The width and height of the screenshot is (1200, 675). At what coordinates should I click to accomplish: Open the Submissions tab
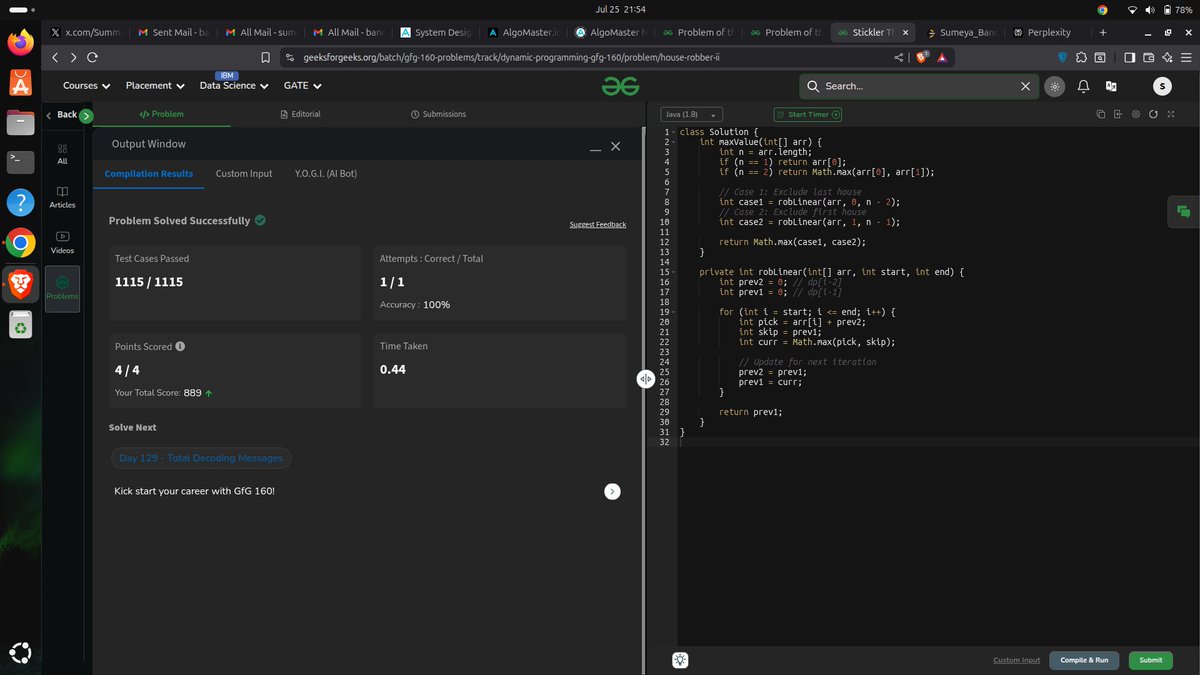click(x=438, y=114)
